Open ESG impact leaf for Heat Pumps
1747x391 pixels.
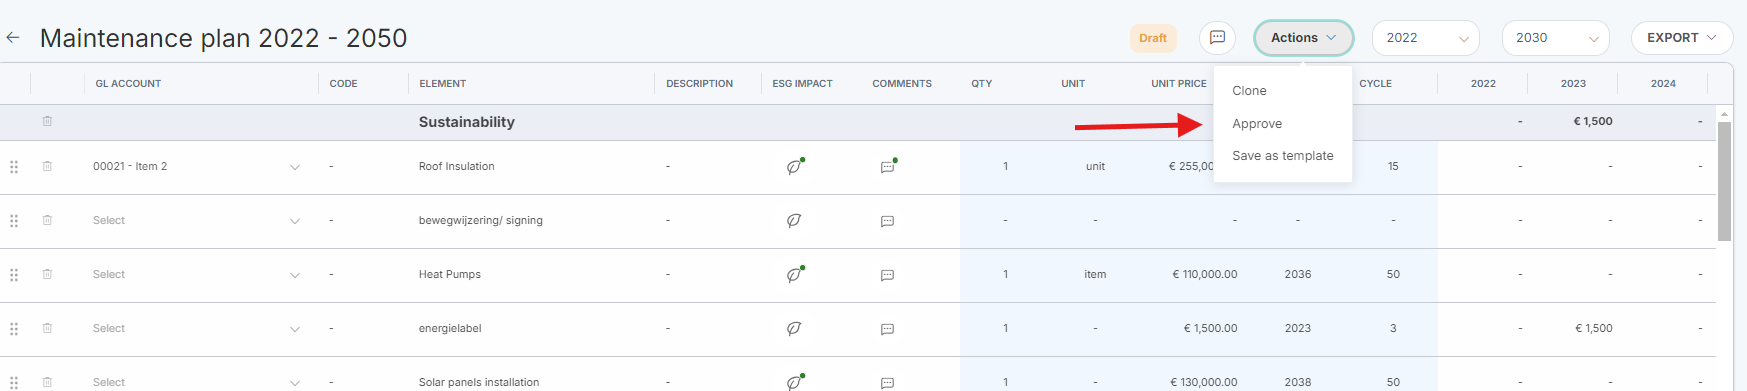point(795,274)
